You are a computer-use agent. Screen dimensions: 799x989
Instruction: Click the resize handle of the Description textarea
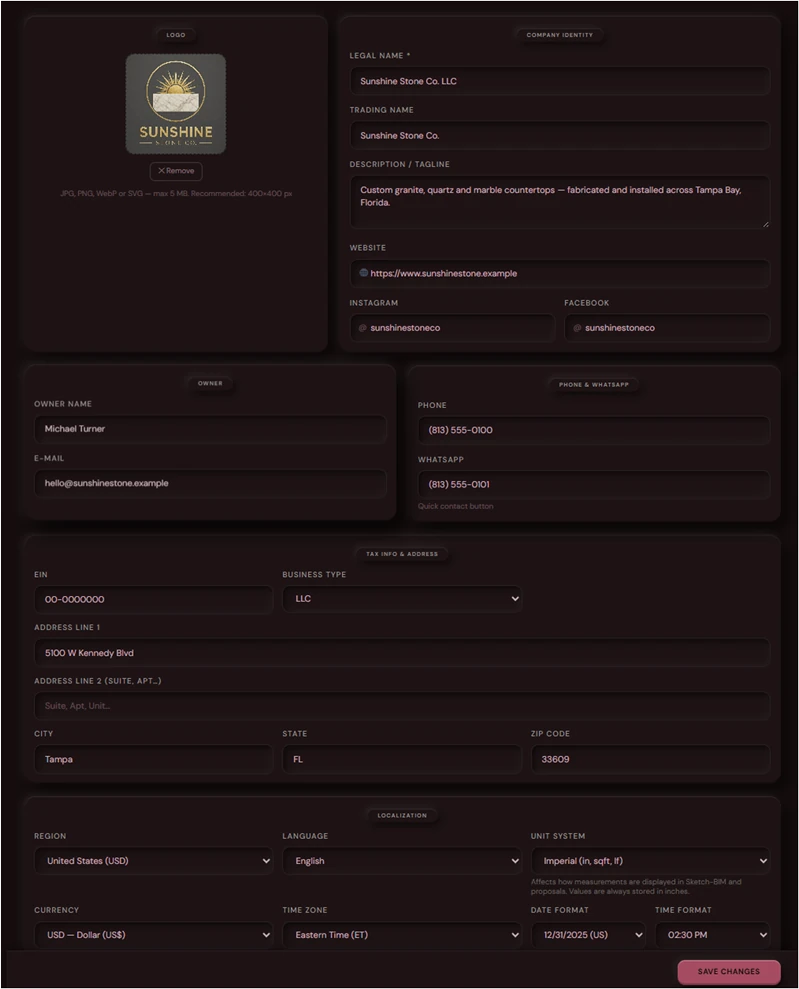point(766,223)
